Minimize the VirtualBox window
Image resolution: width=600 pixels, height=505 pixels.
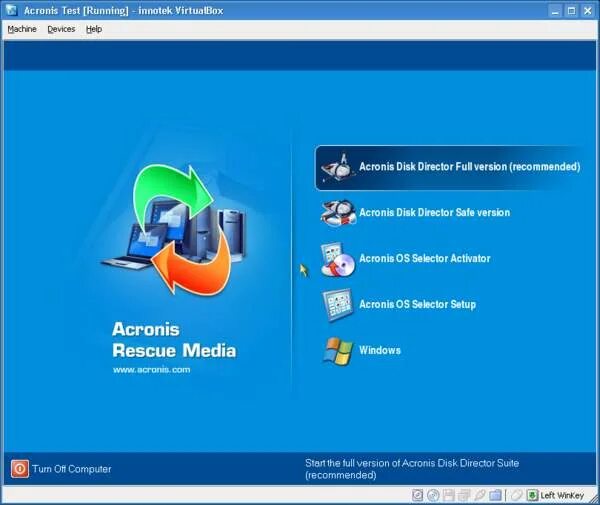[555, 11]
